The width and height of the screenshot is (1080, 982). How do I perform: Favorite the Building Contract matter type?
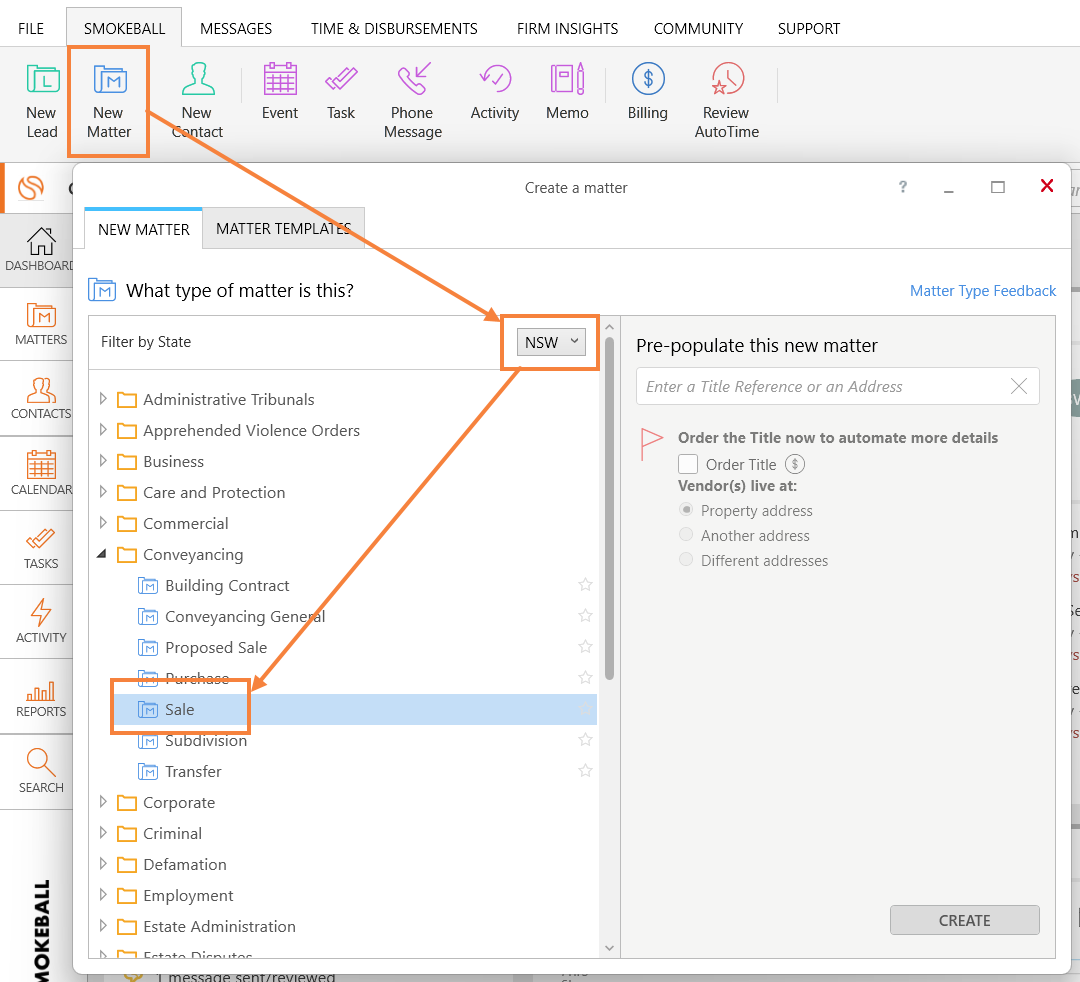click(x=585, y=585)
